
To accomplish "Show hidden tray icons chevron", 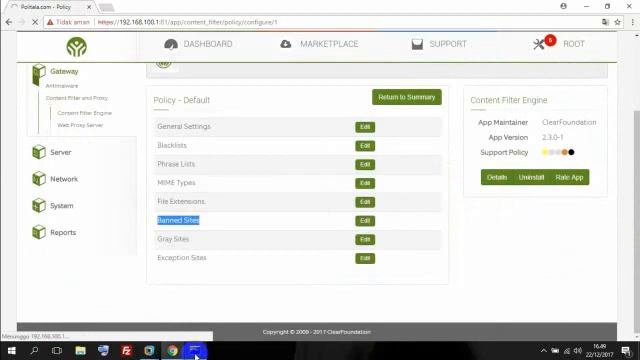I will pos(544,351).
